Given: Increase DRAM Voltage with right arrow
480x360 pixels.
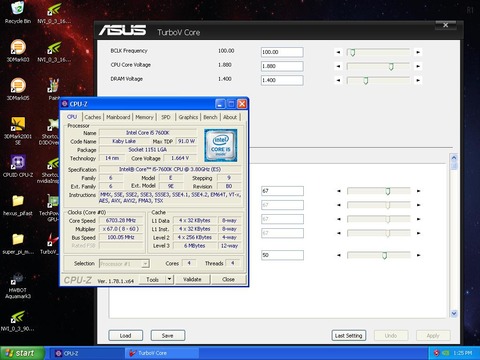Looking at the screenshot, I should click(x=418, y=80).
